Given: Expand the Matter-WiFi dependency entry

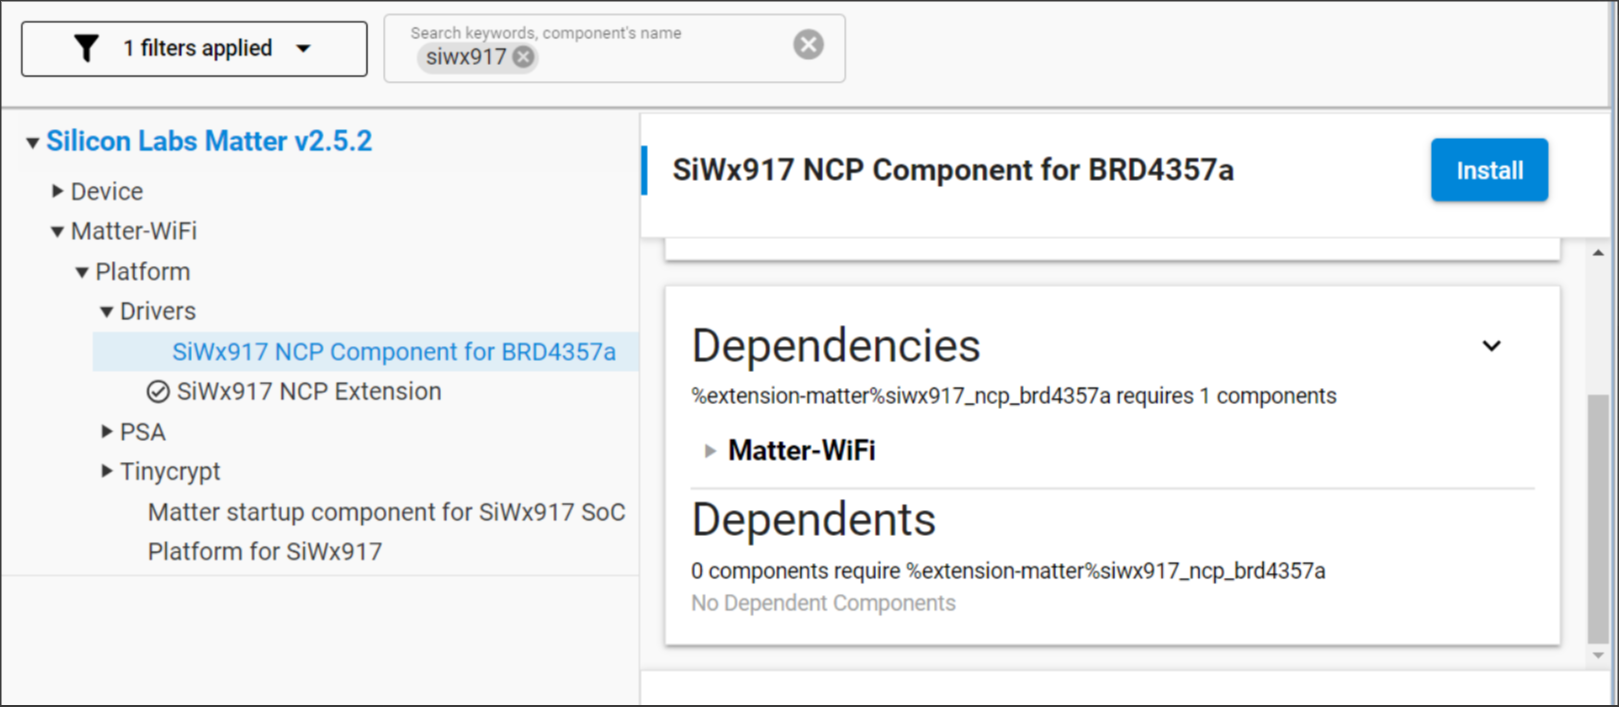Looking at the screenshot, I should [x=710, y=451].
